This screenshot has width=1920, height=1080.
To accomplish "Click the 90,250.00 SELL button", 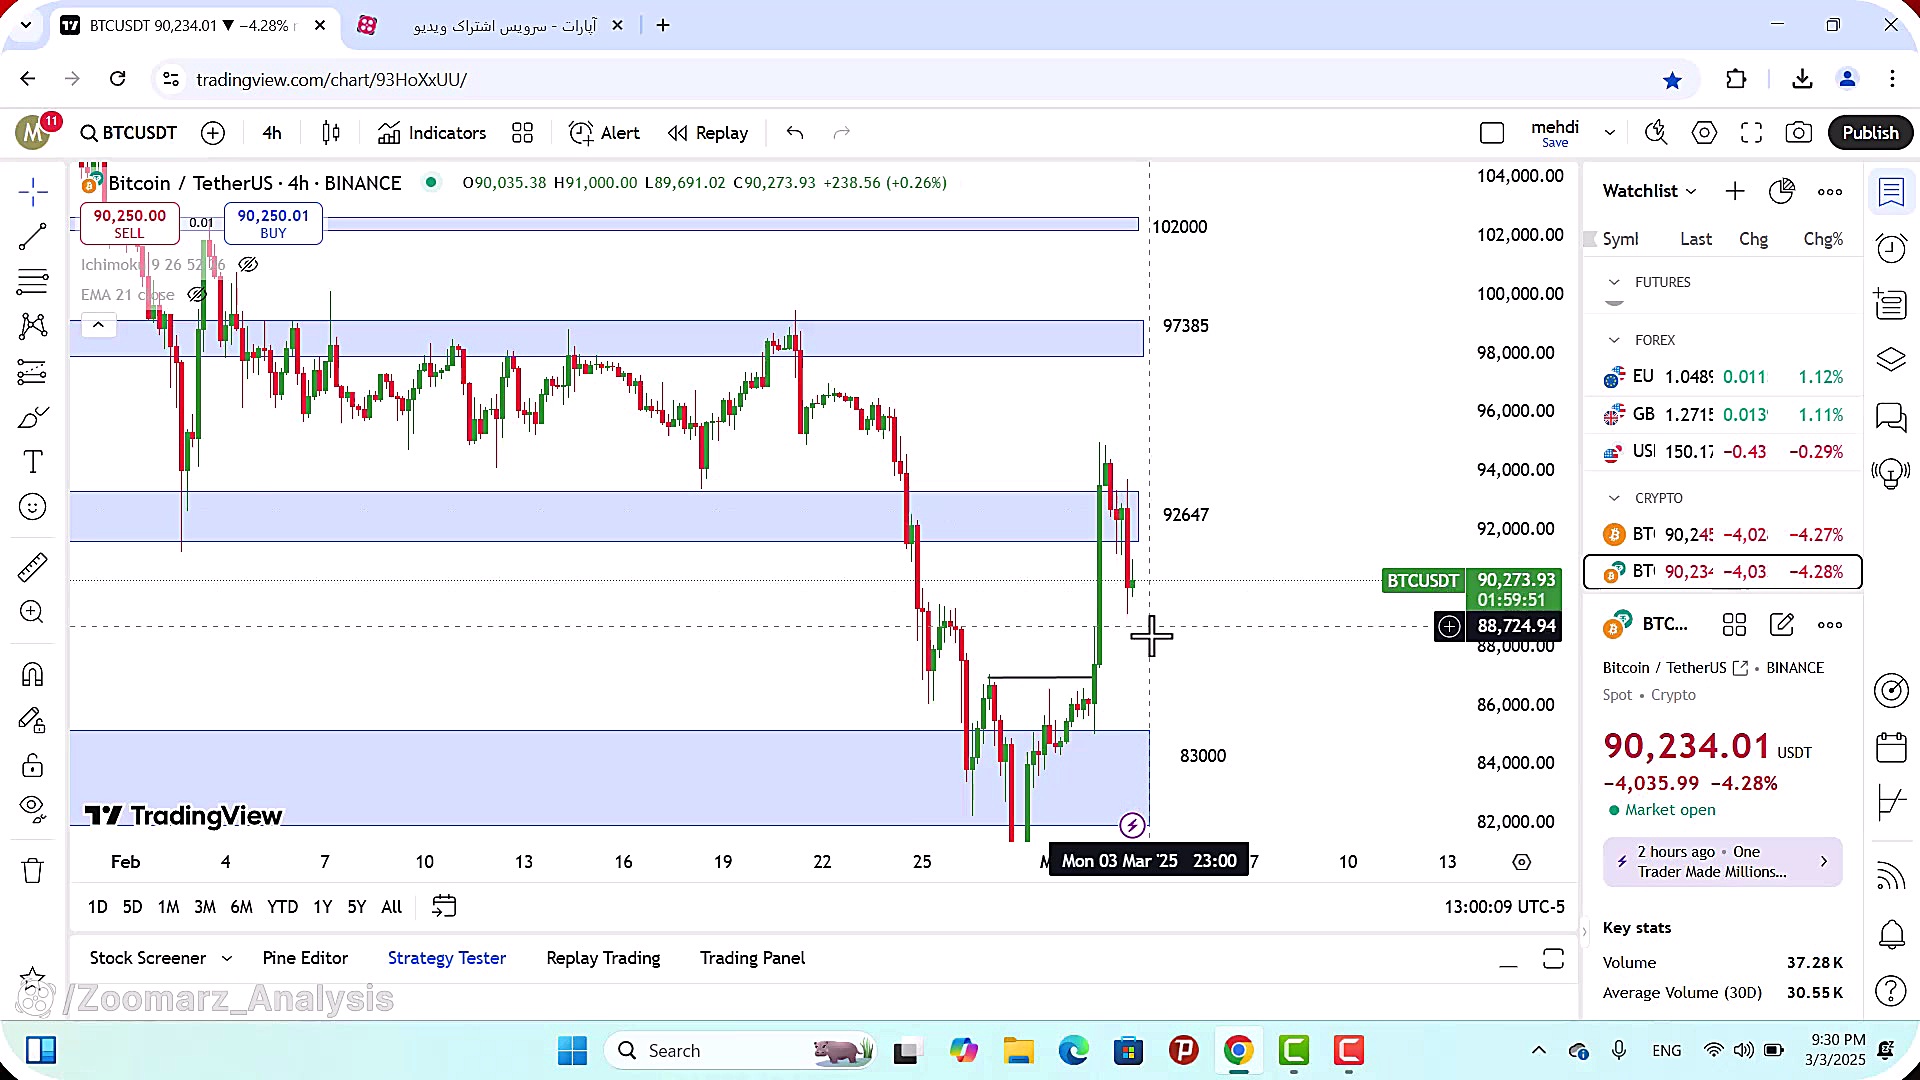I will pos(129,223).
